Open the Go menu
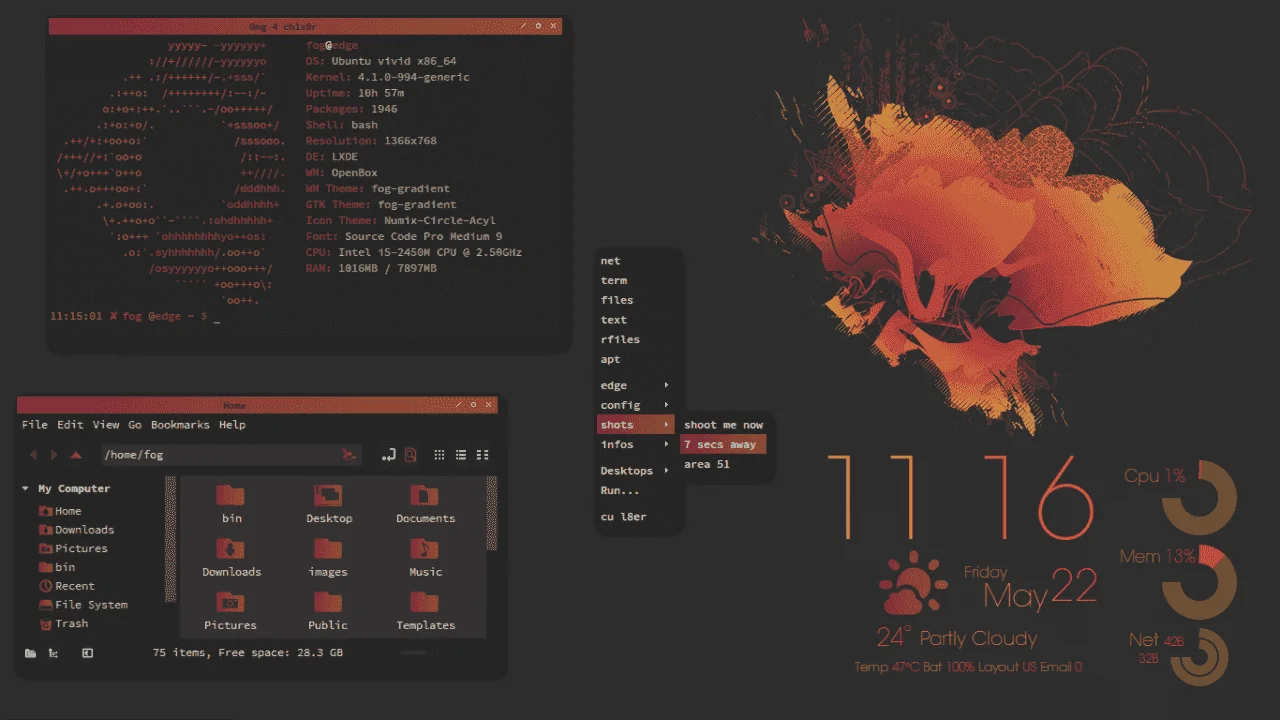This screenshot has height=720, width=1280. tap(135, 425)
